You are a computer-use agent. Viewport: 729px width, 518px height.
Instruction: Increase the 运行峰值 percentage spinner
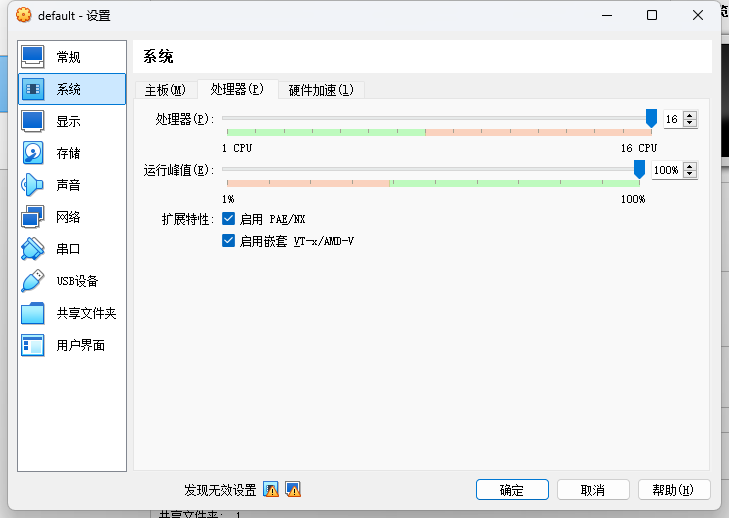tap(690, 166)
